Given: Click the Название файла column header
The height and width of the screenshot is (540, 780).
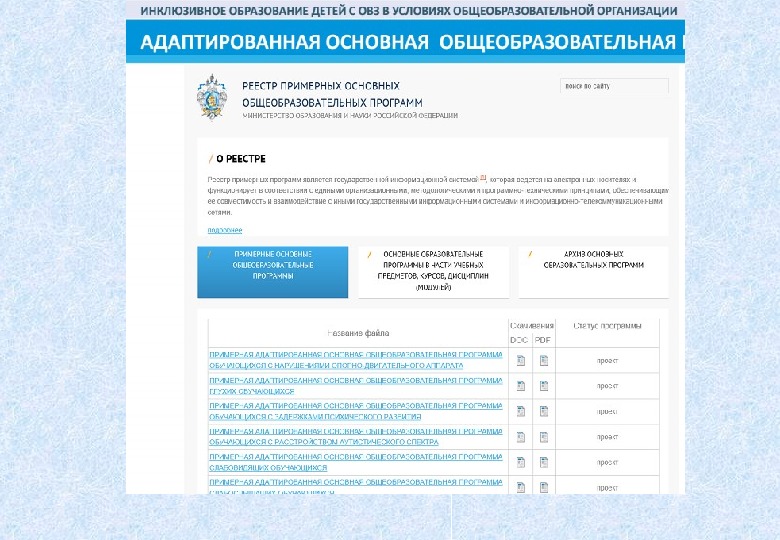Looking at the screenshot, I should [358, 333].
